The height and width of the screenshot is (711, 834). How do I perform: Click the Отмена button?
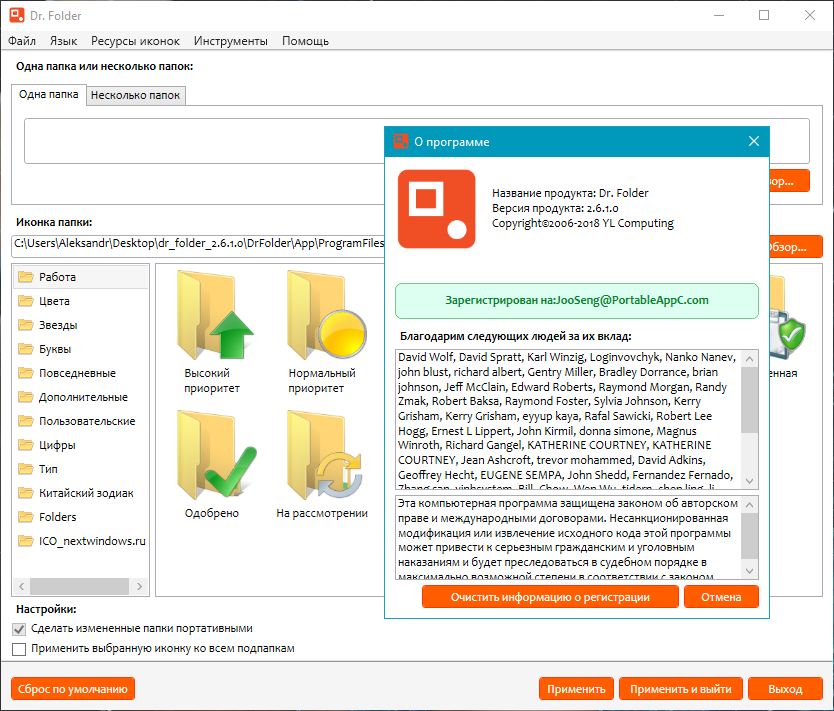(721, 597)
